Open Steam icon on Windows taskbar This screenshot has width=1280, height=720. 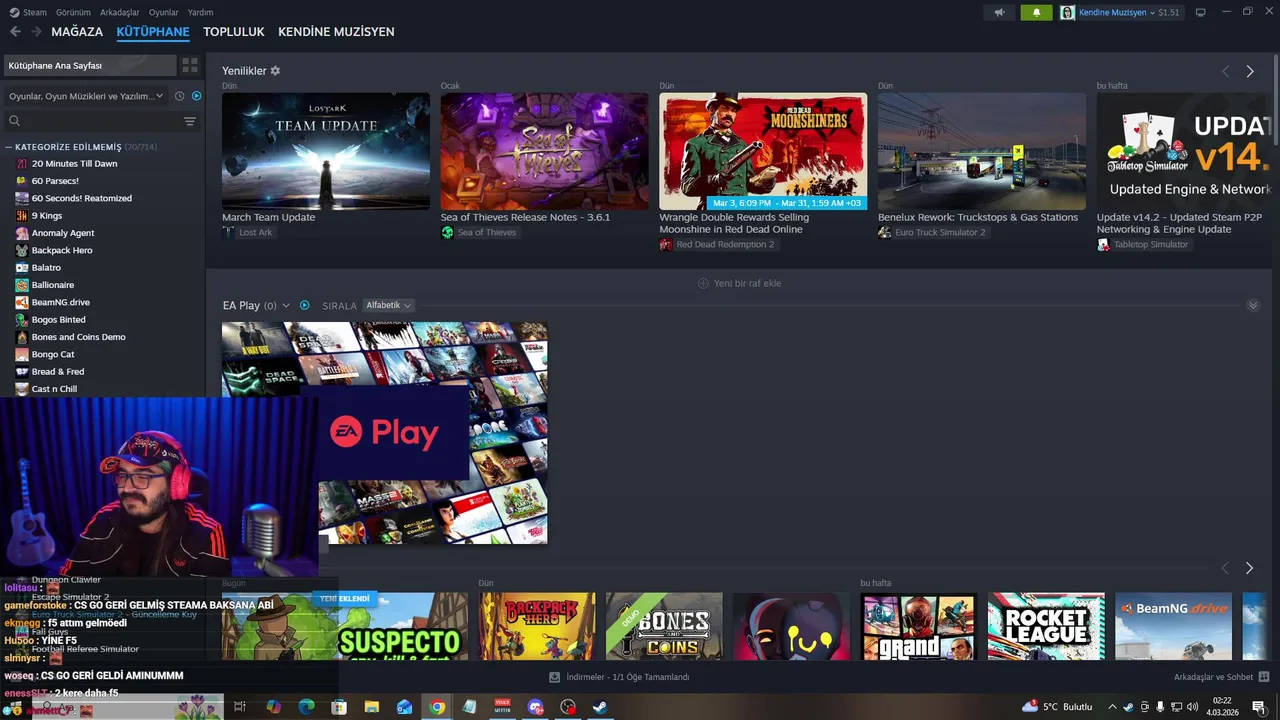tap(600, 707)
